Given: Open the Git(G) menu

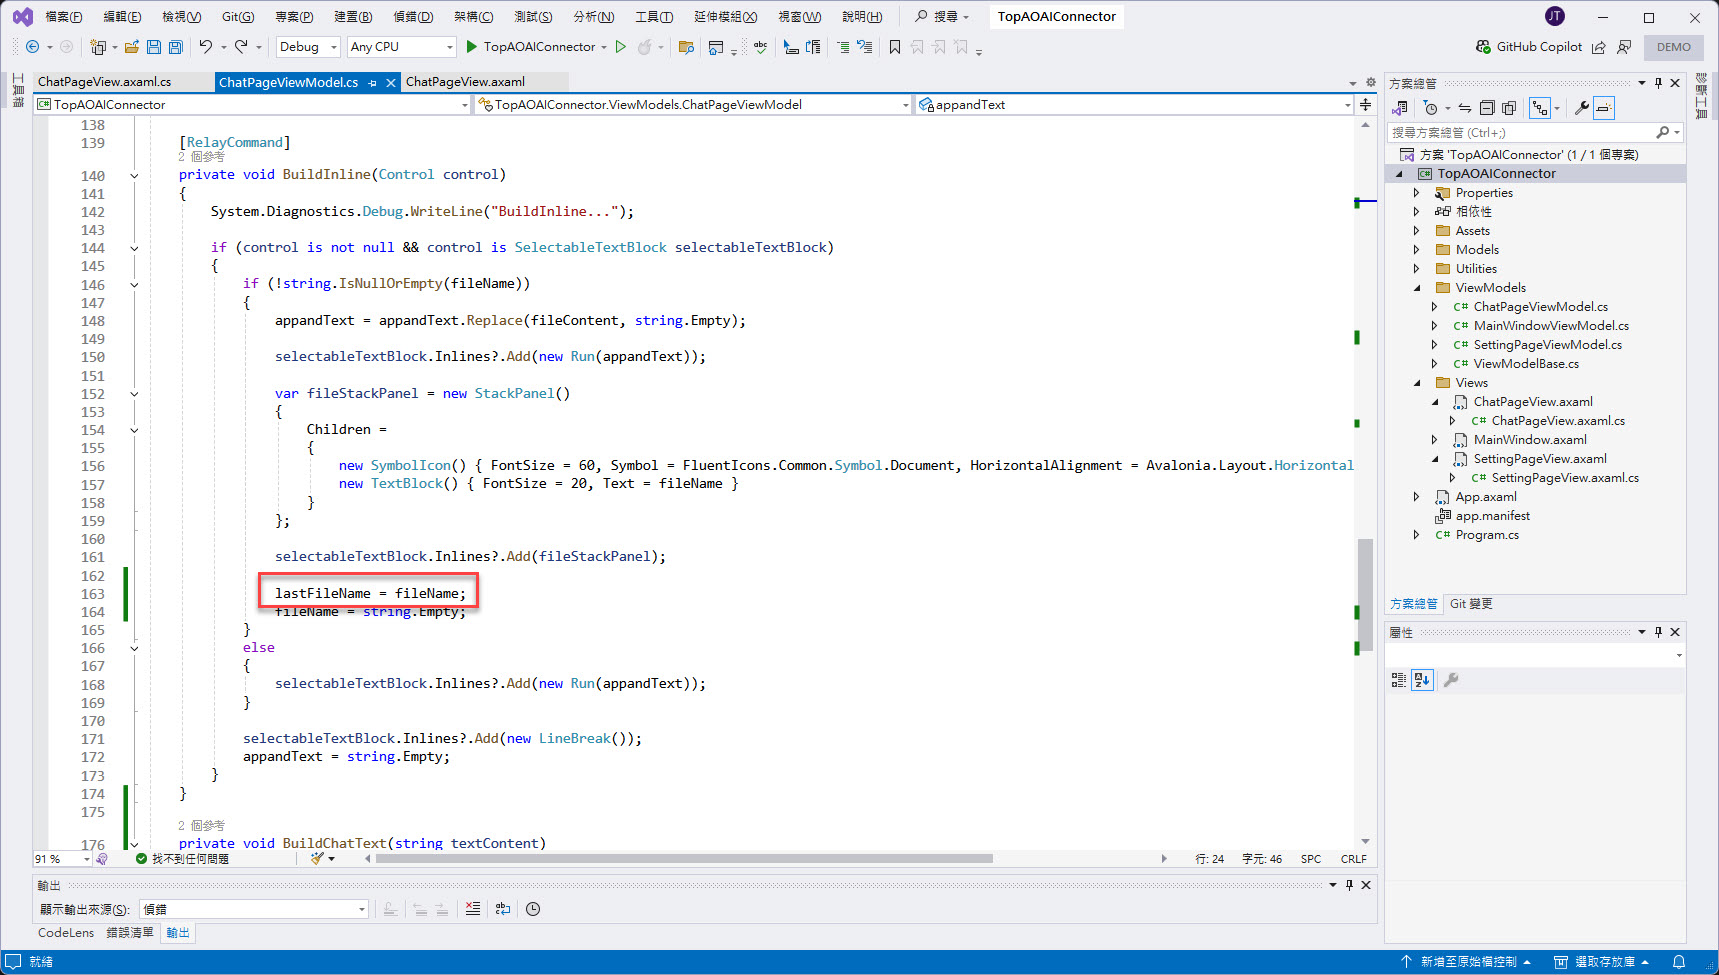Looking at the screenshot, I should coord(238,17).
